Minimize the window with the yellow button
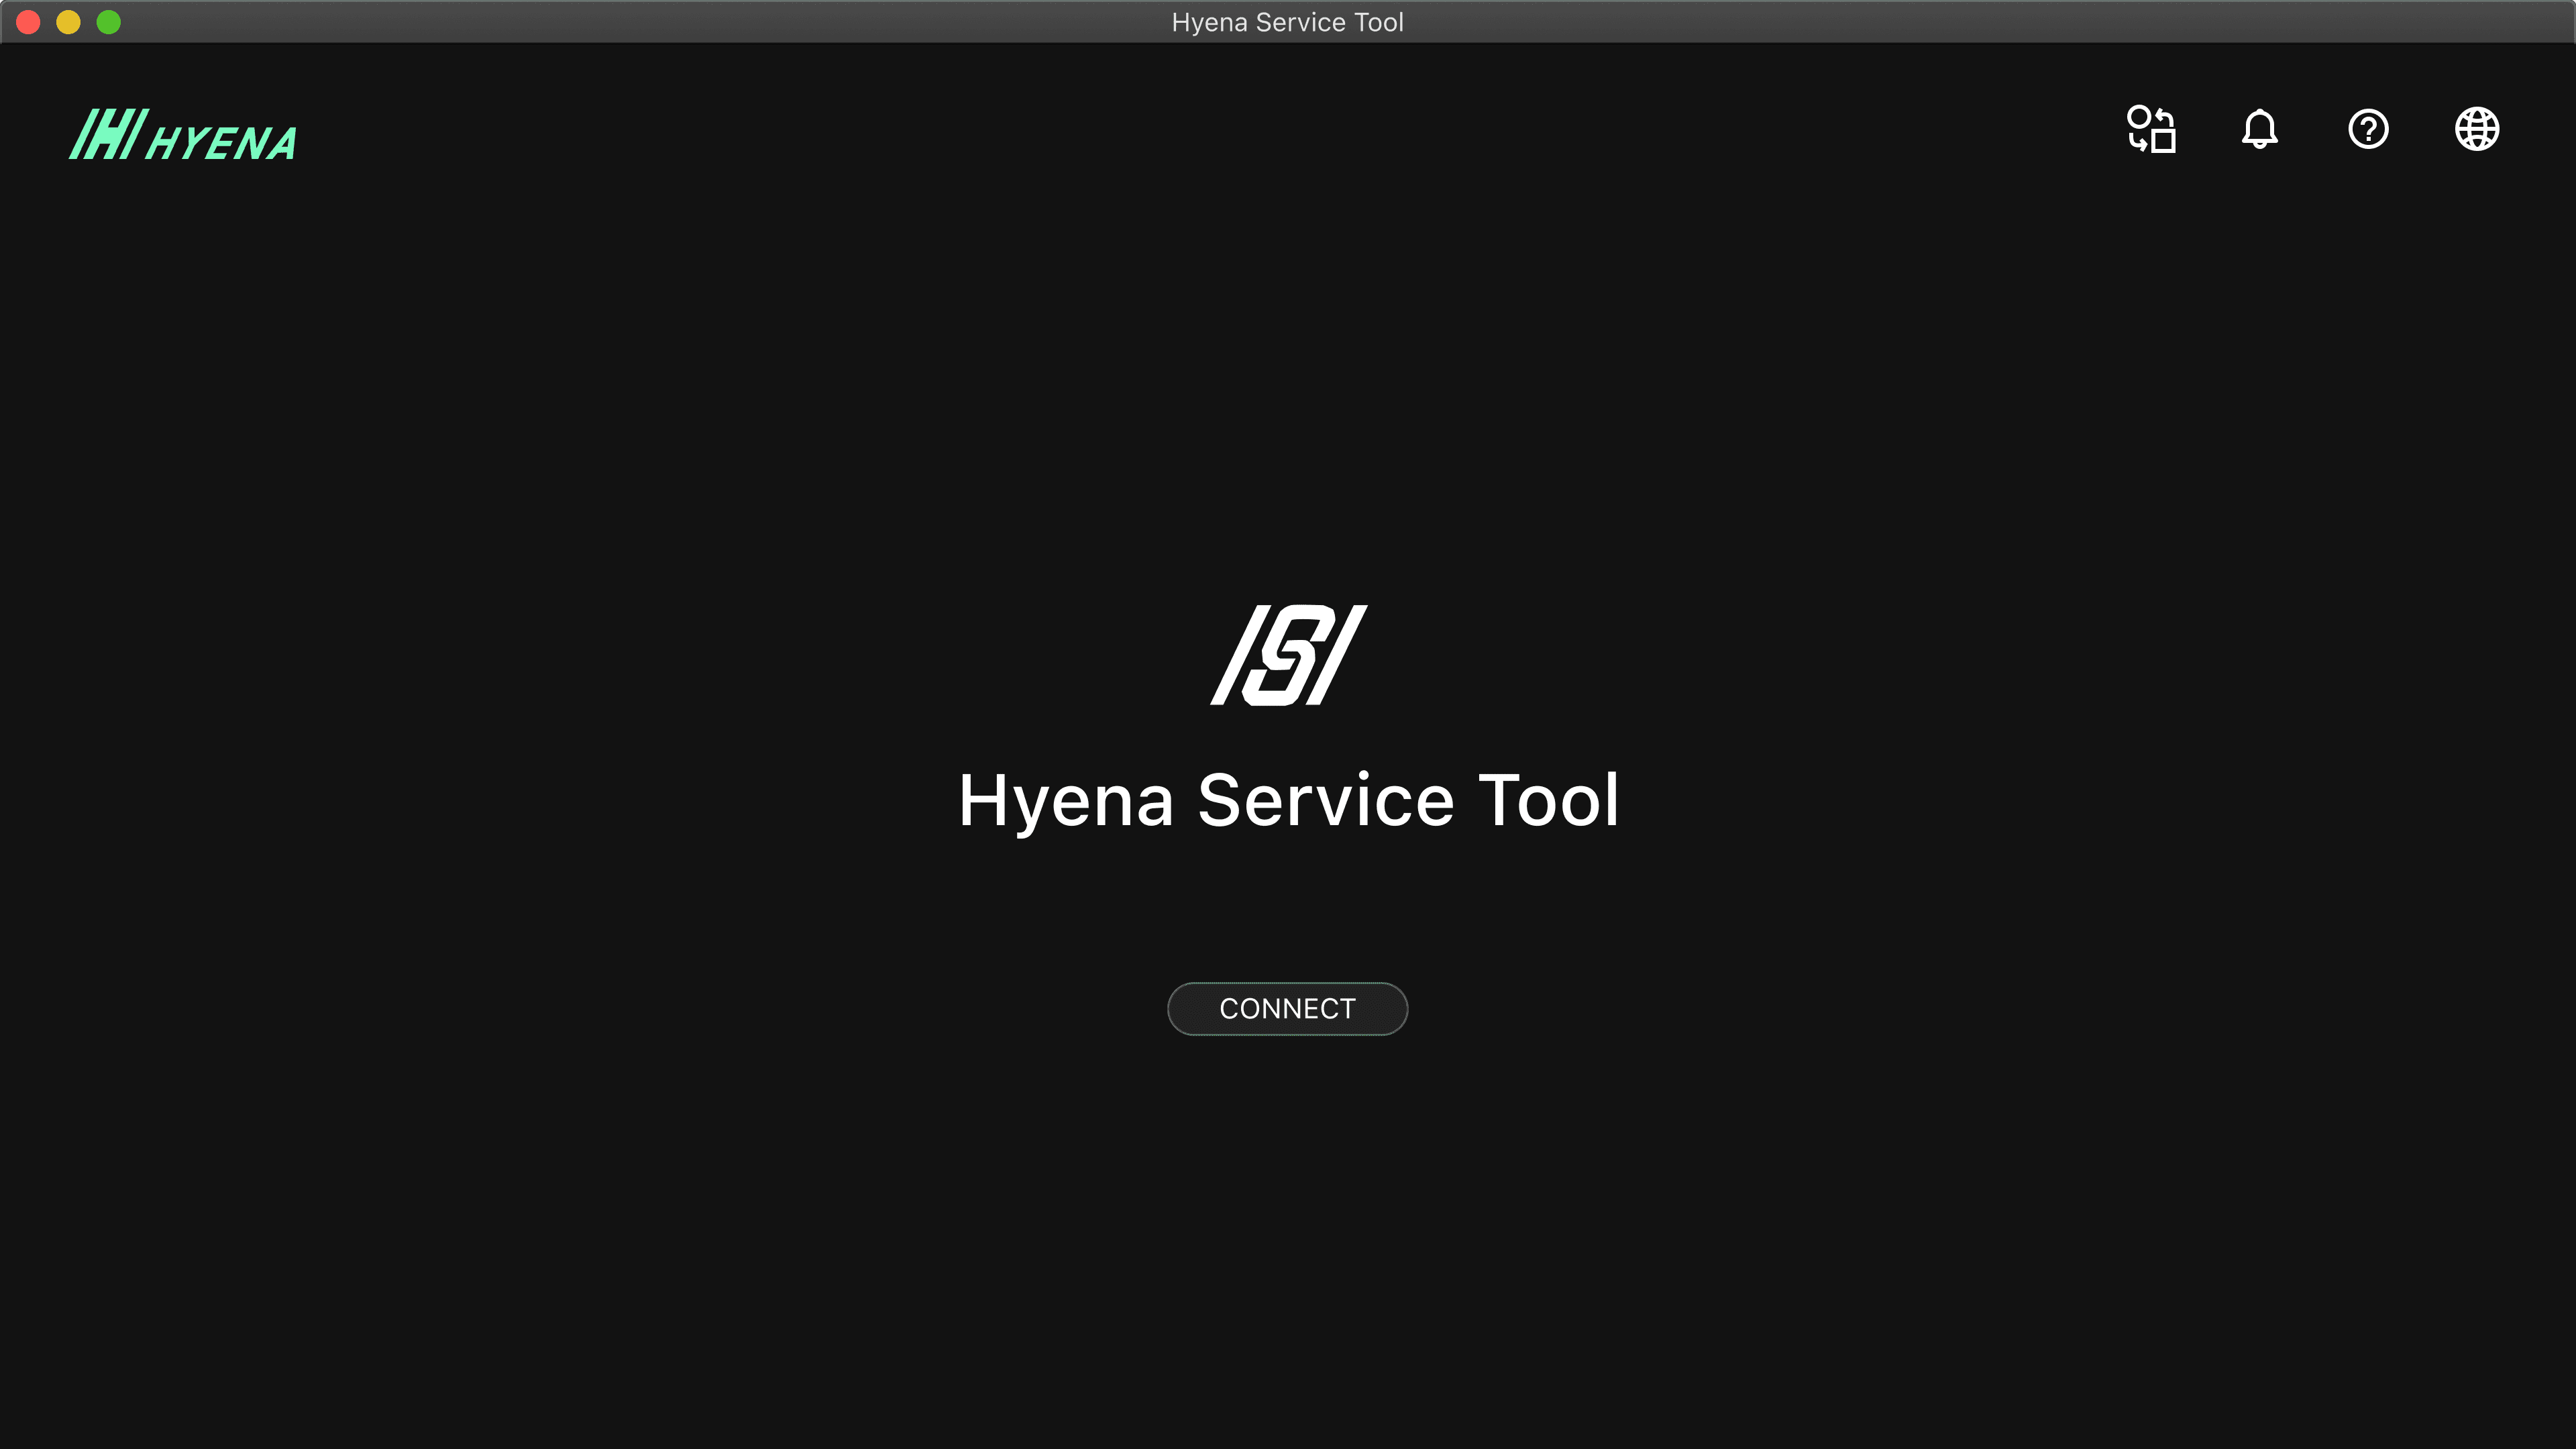 (68, 21)
